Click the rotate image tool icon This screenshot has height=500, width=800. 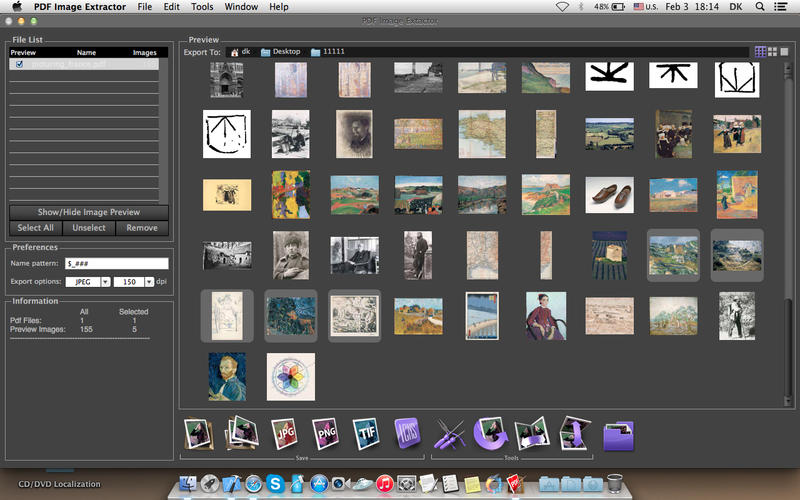click(490, 434)
